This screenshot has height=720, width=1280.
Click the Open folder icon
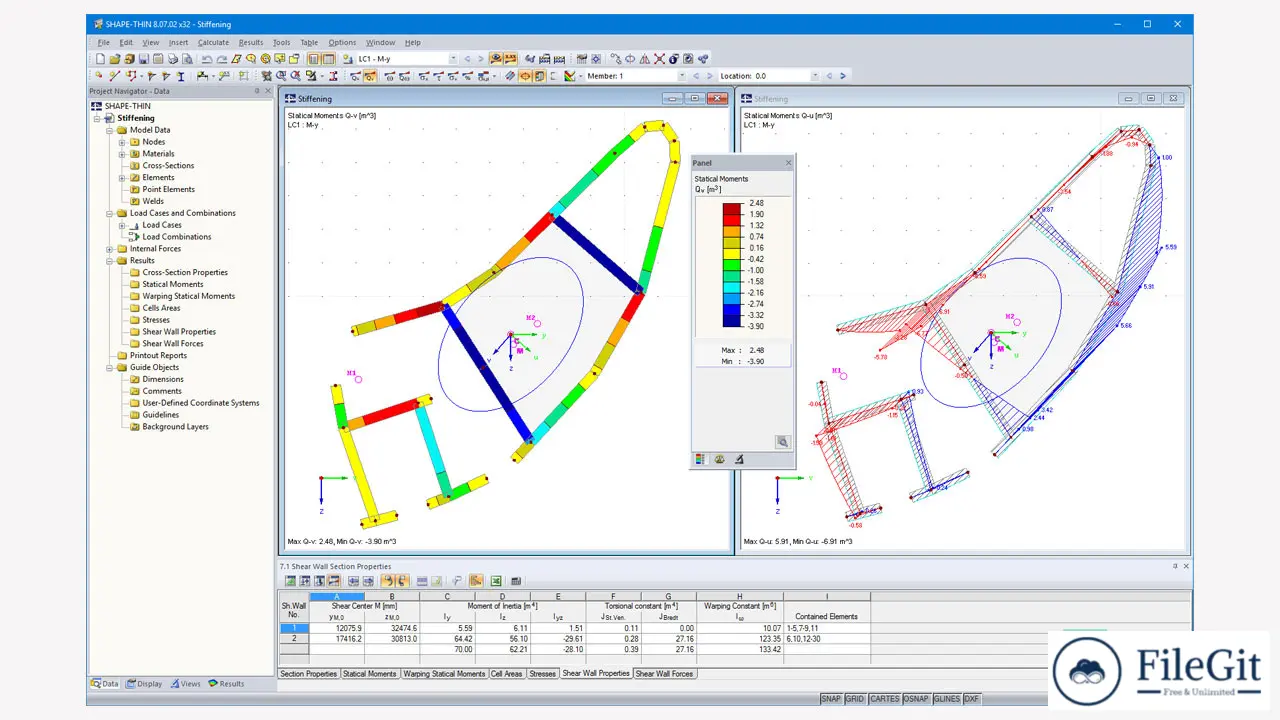pyautogui.click(x=115, y=59)
